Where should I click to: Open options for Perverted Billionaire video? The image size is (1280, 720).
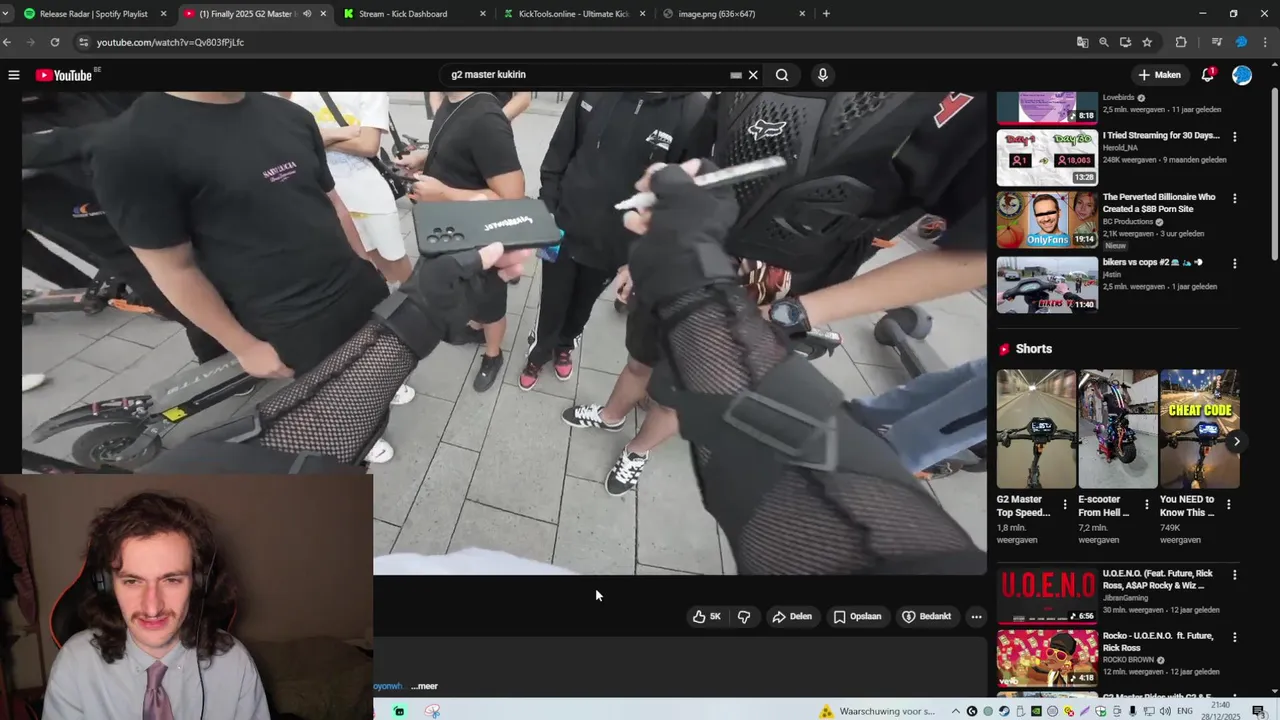(x=1234, y=198)
